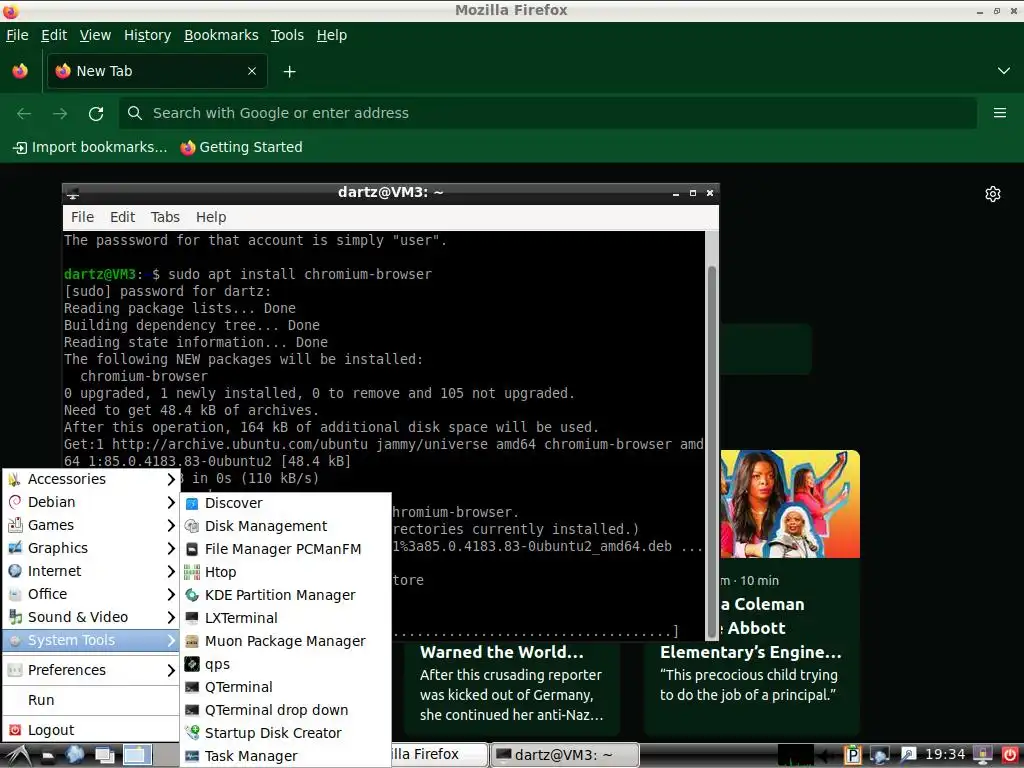1024x768 pixels.
Task: Expand the Preferences menu category
Action: pyautogui.click(x=91, y=670)
